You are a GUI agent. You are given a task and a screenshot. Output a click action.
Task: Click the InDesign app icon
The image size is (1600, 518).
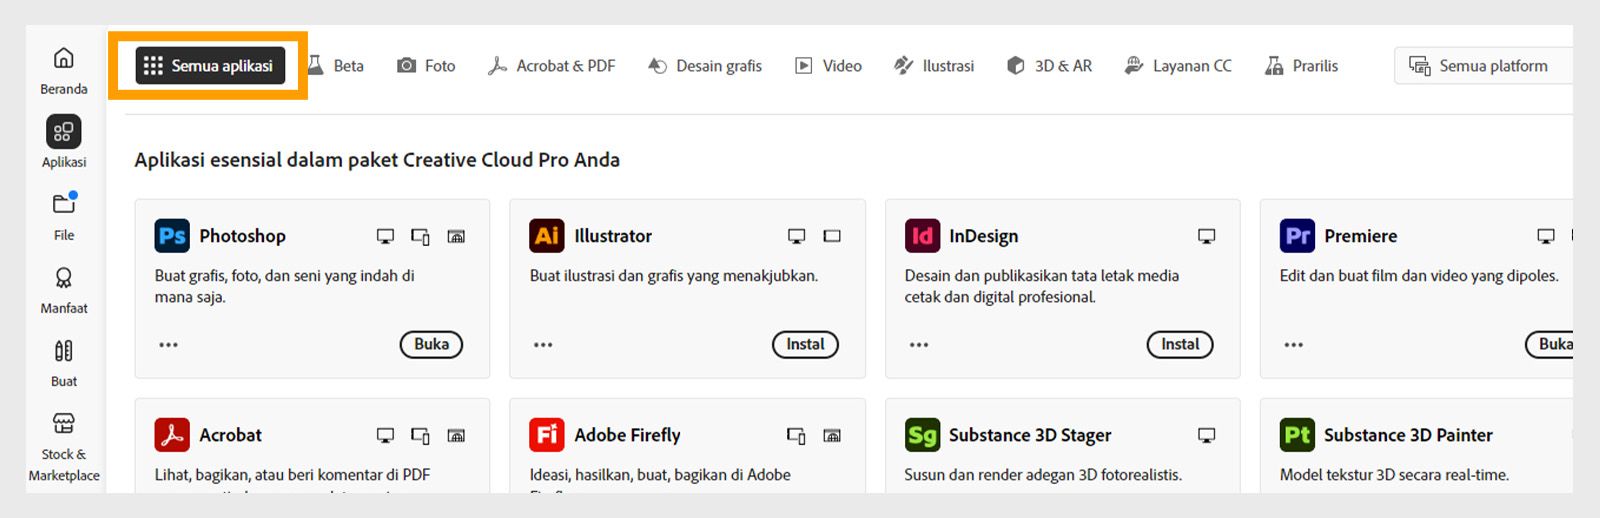click(922, 236)
